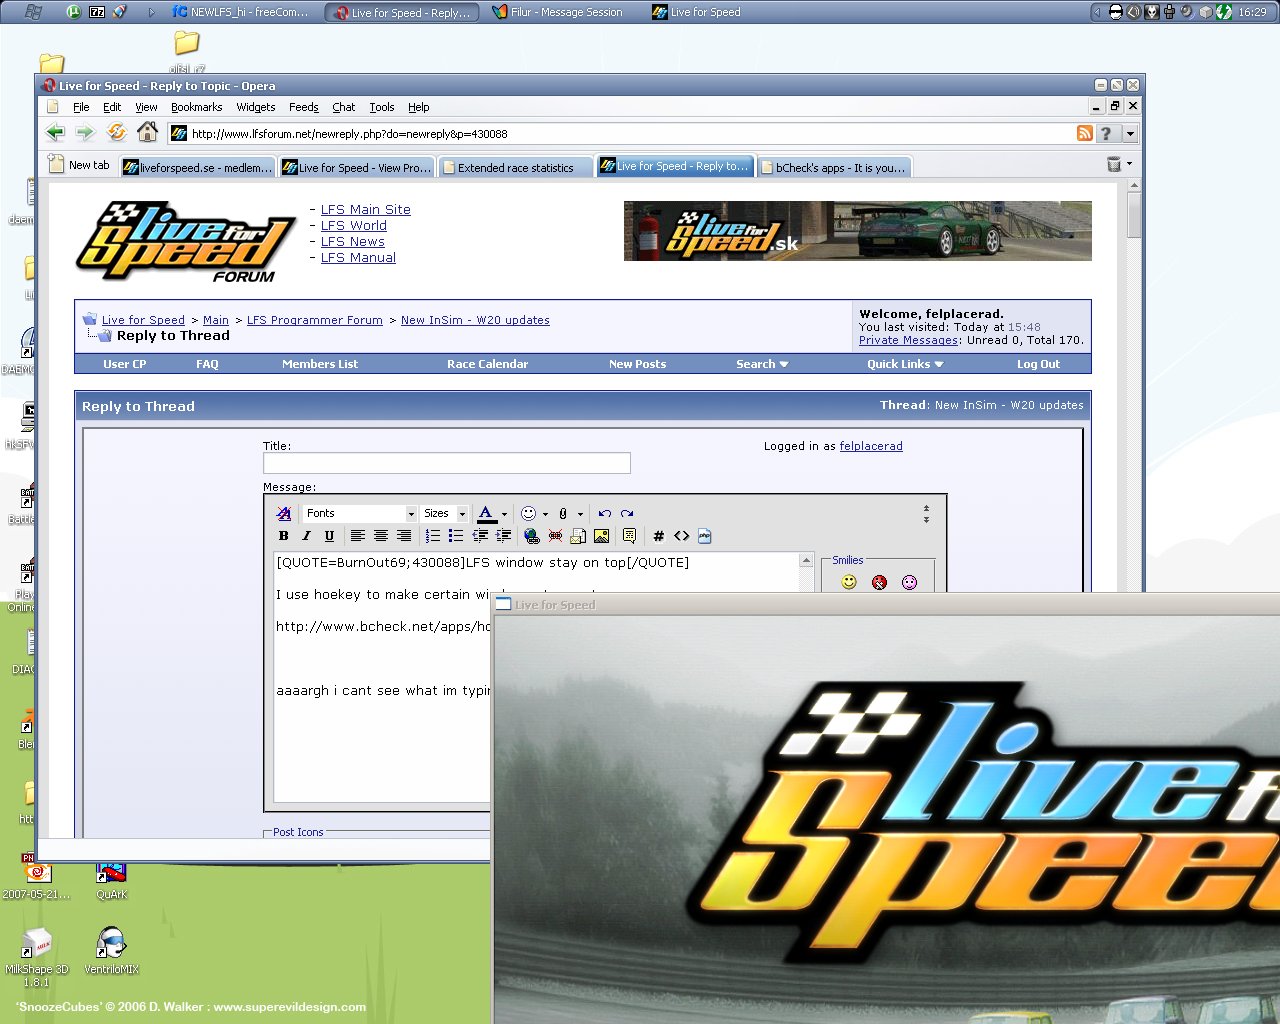Click the Remove Text Formatting icon
Viewport: 1280px width, 1024px height.
pyautogui.click(x=284, y=513)
